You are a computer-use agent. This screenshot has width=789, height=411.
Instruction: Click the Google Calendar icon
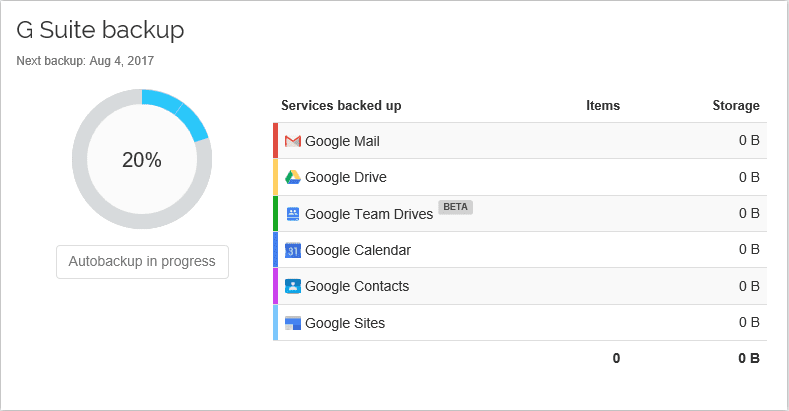point(293,250)
